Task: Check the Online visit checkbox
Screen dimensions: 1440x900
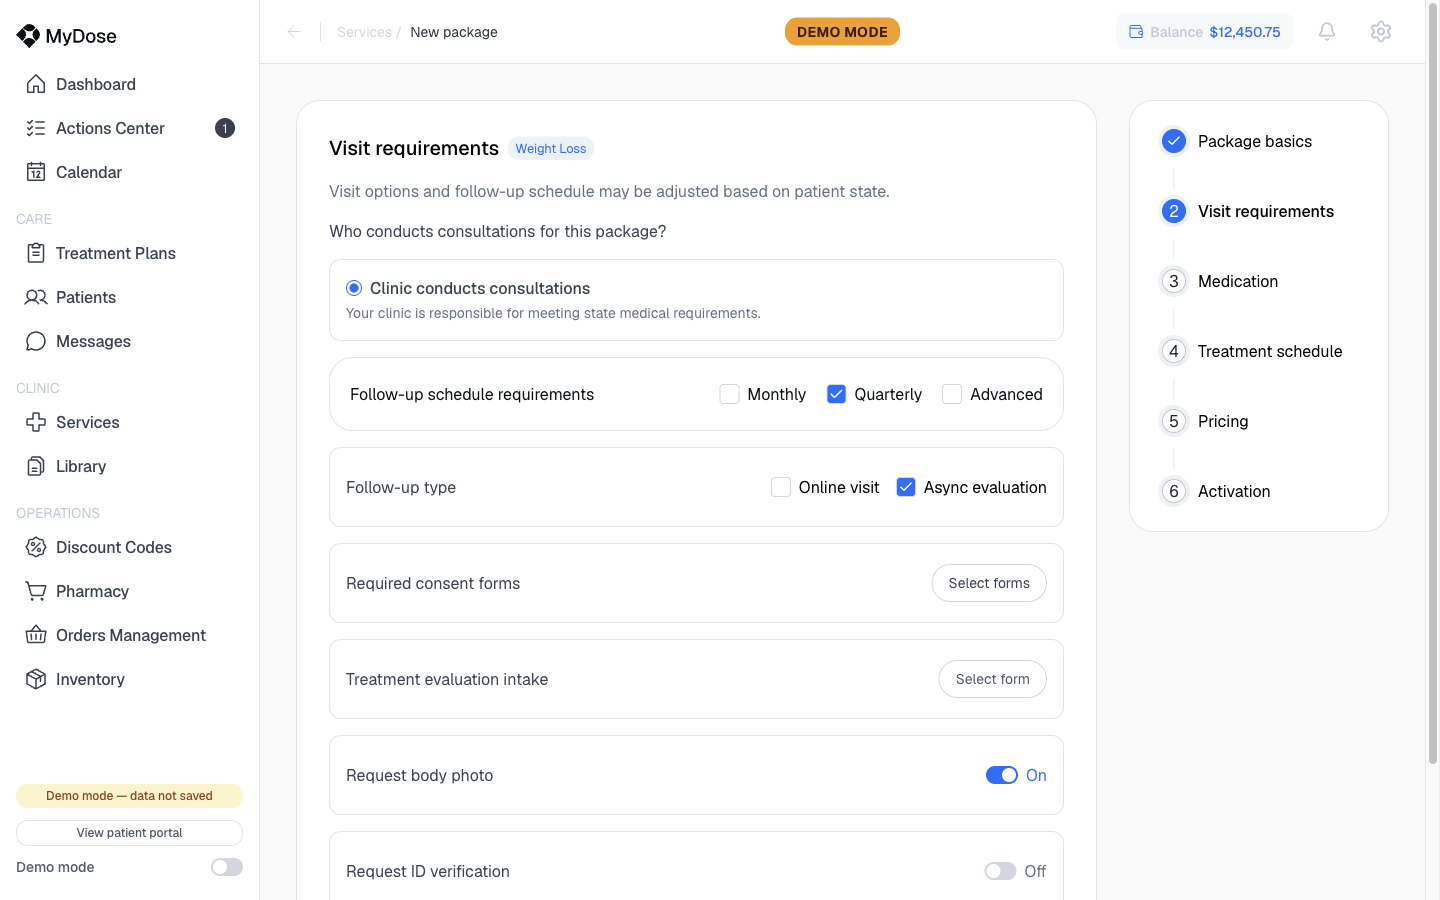Action: coord(781,487)
